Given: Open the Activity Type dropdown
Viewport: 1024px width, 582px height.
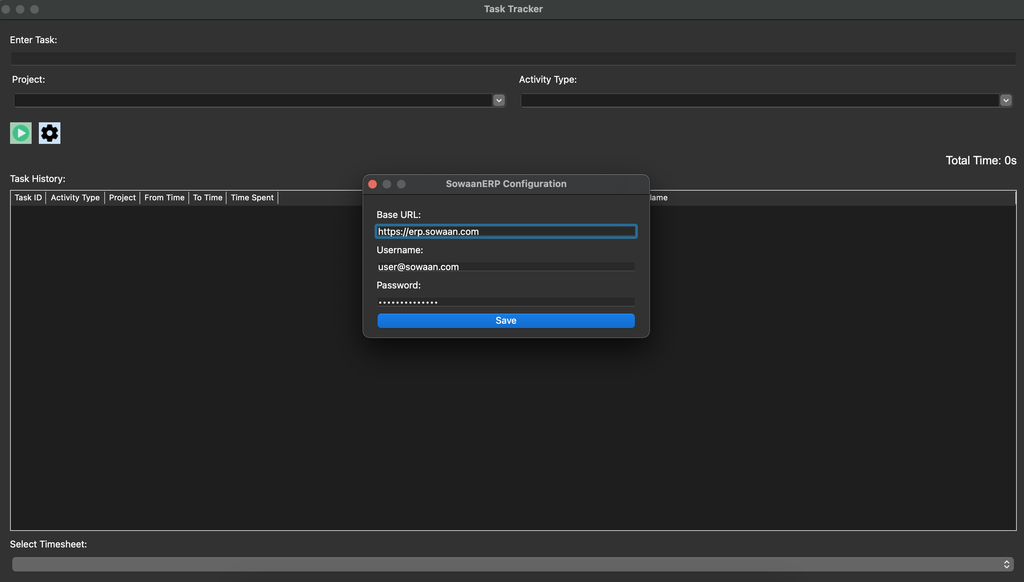Looking at the screenshot, I should pyautogui.click(x=1005, y=100).
